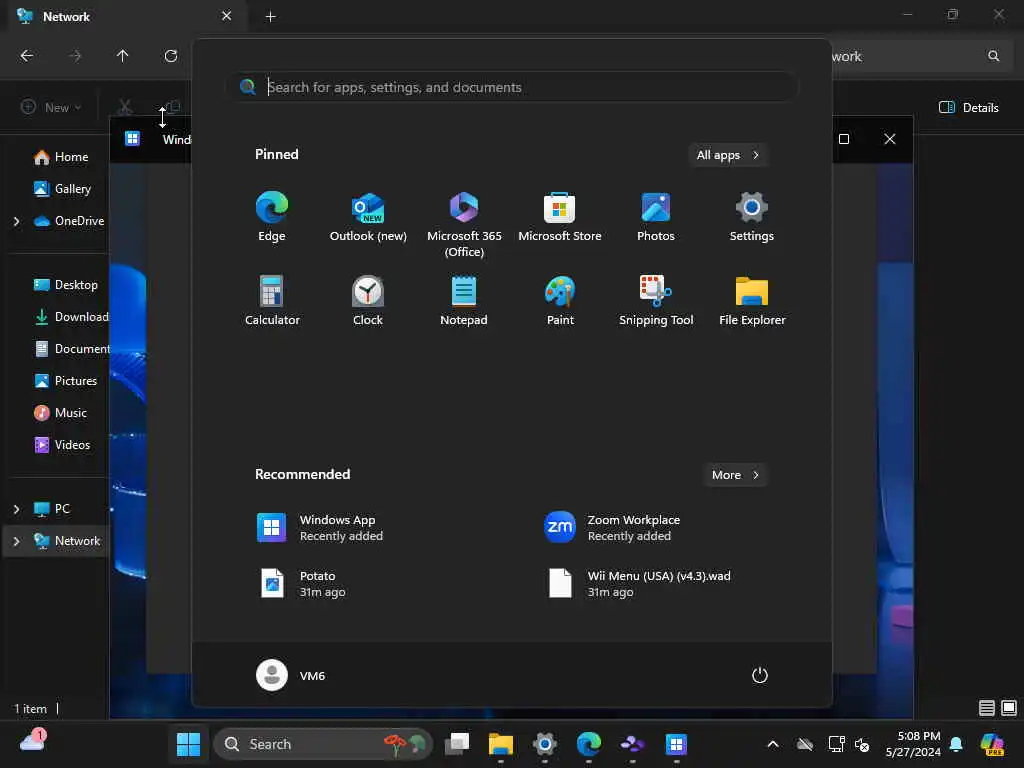Open the clock showing 5:08 PM

pyautogui.click(x=912, y=744)
